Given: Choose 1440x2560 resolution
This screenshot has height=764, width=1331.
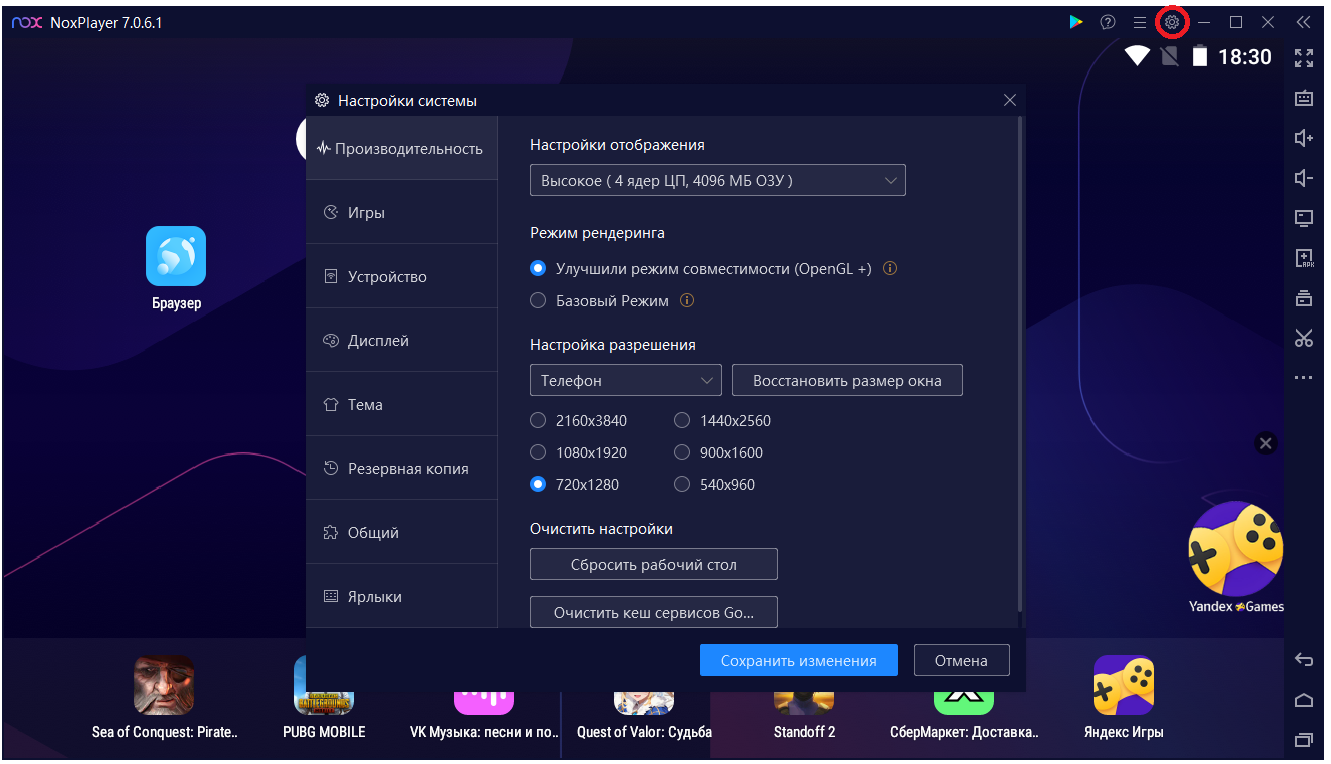Looking at the screenshot, I should click(x=682, y=421).
